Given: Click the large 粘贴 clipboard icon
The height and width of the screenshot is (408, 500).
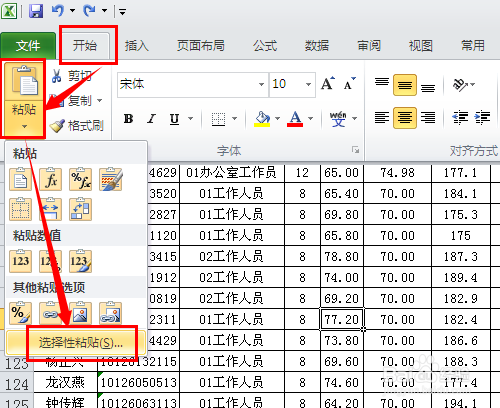Looking at the screenshot, I should (24, 81).
